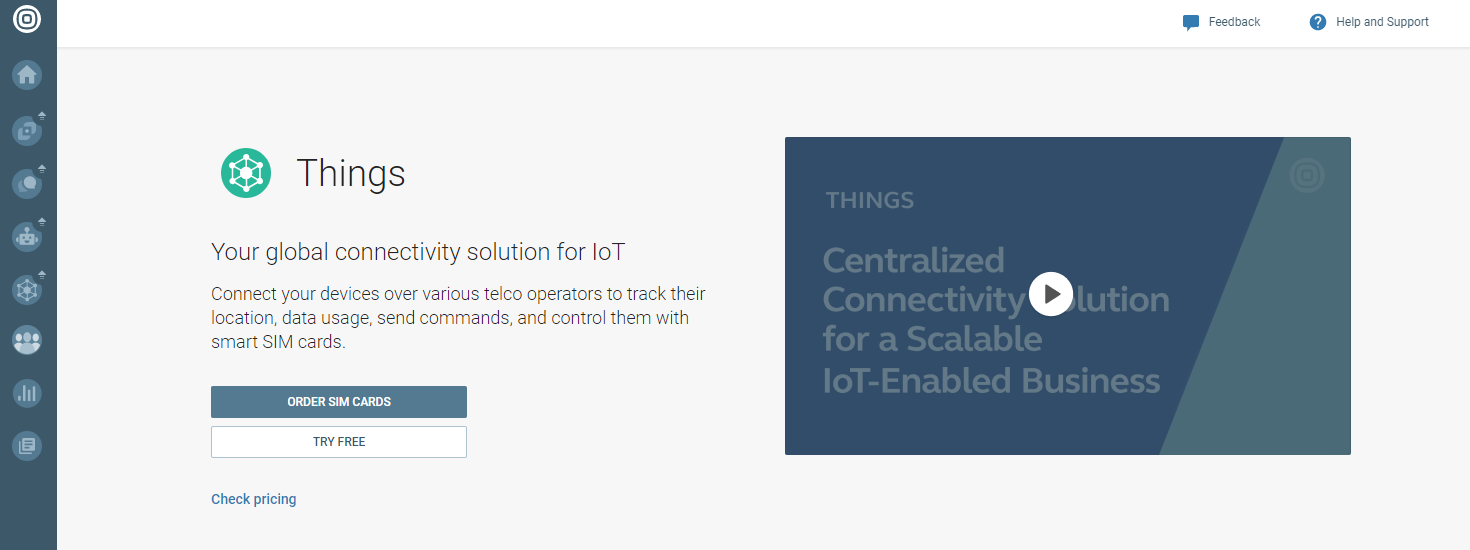
Task: Play the Things intro video
Action: pos(1050,294)
